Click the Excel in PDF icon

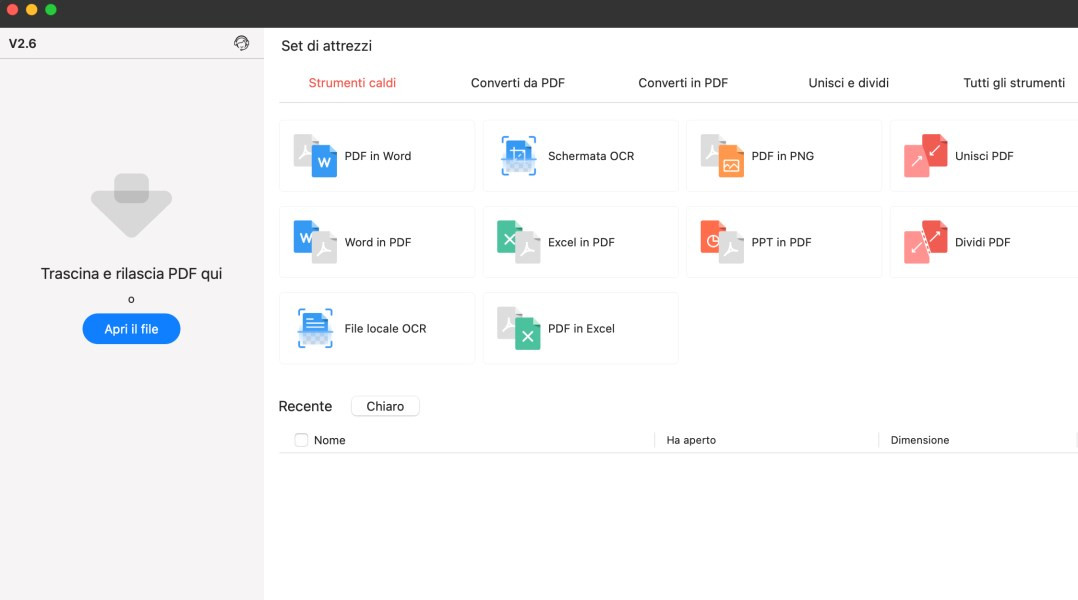point(518,242)
